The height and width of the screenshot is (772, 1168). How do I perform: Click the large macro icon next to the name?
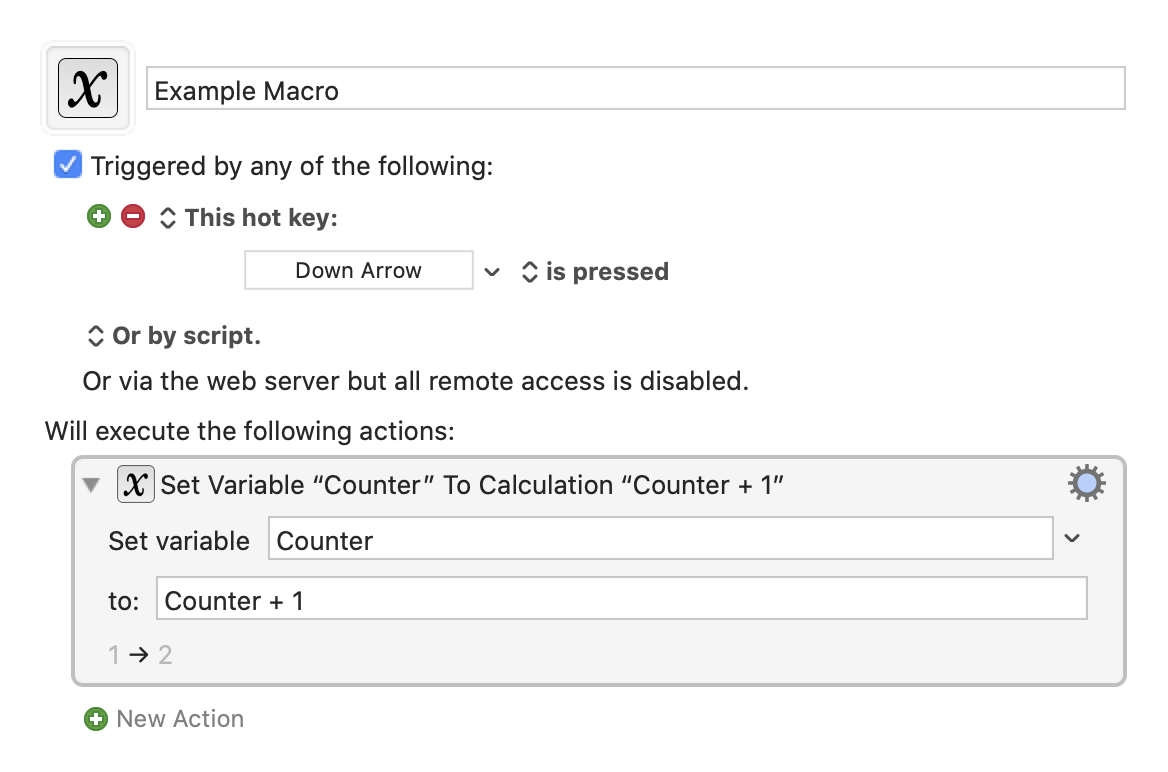[x=88, y=88]
